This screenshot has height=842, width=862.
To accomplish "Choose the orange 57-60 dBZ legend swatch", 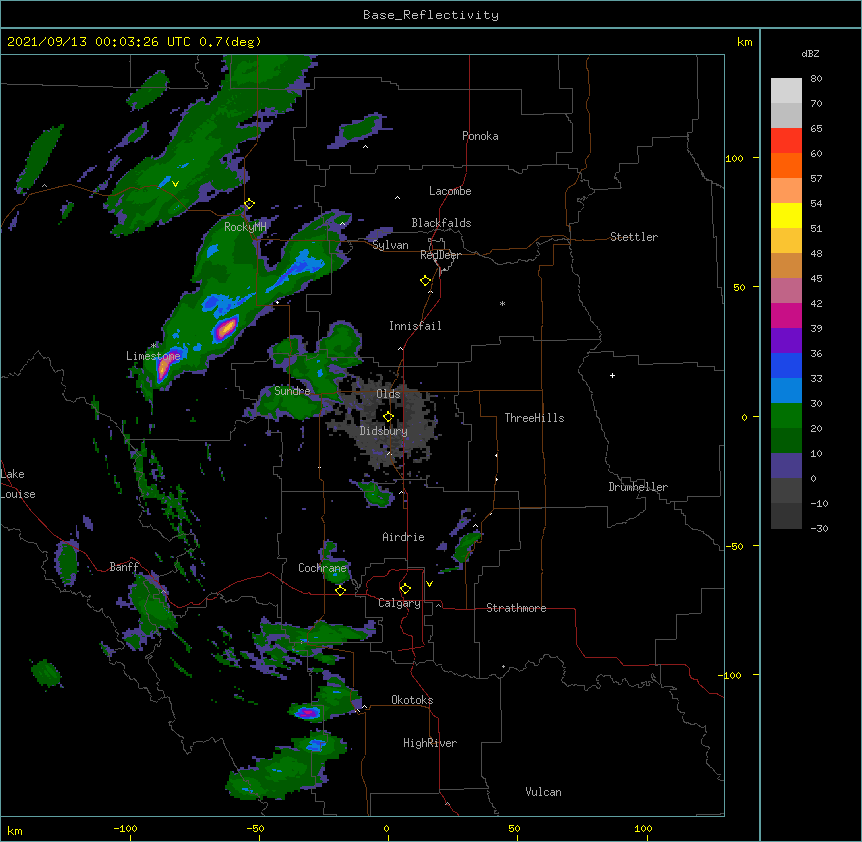I will 786,165.
